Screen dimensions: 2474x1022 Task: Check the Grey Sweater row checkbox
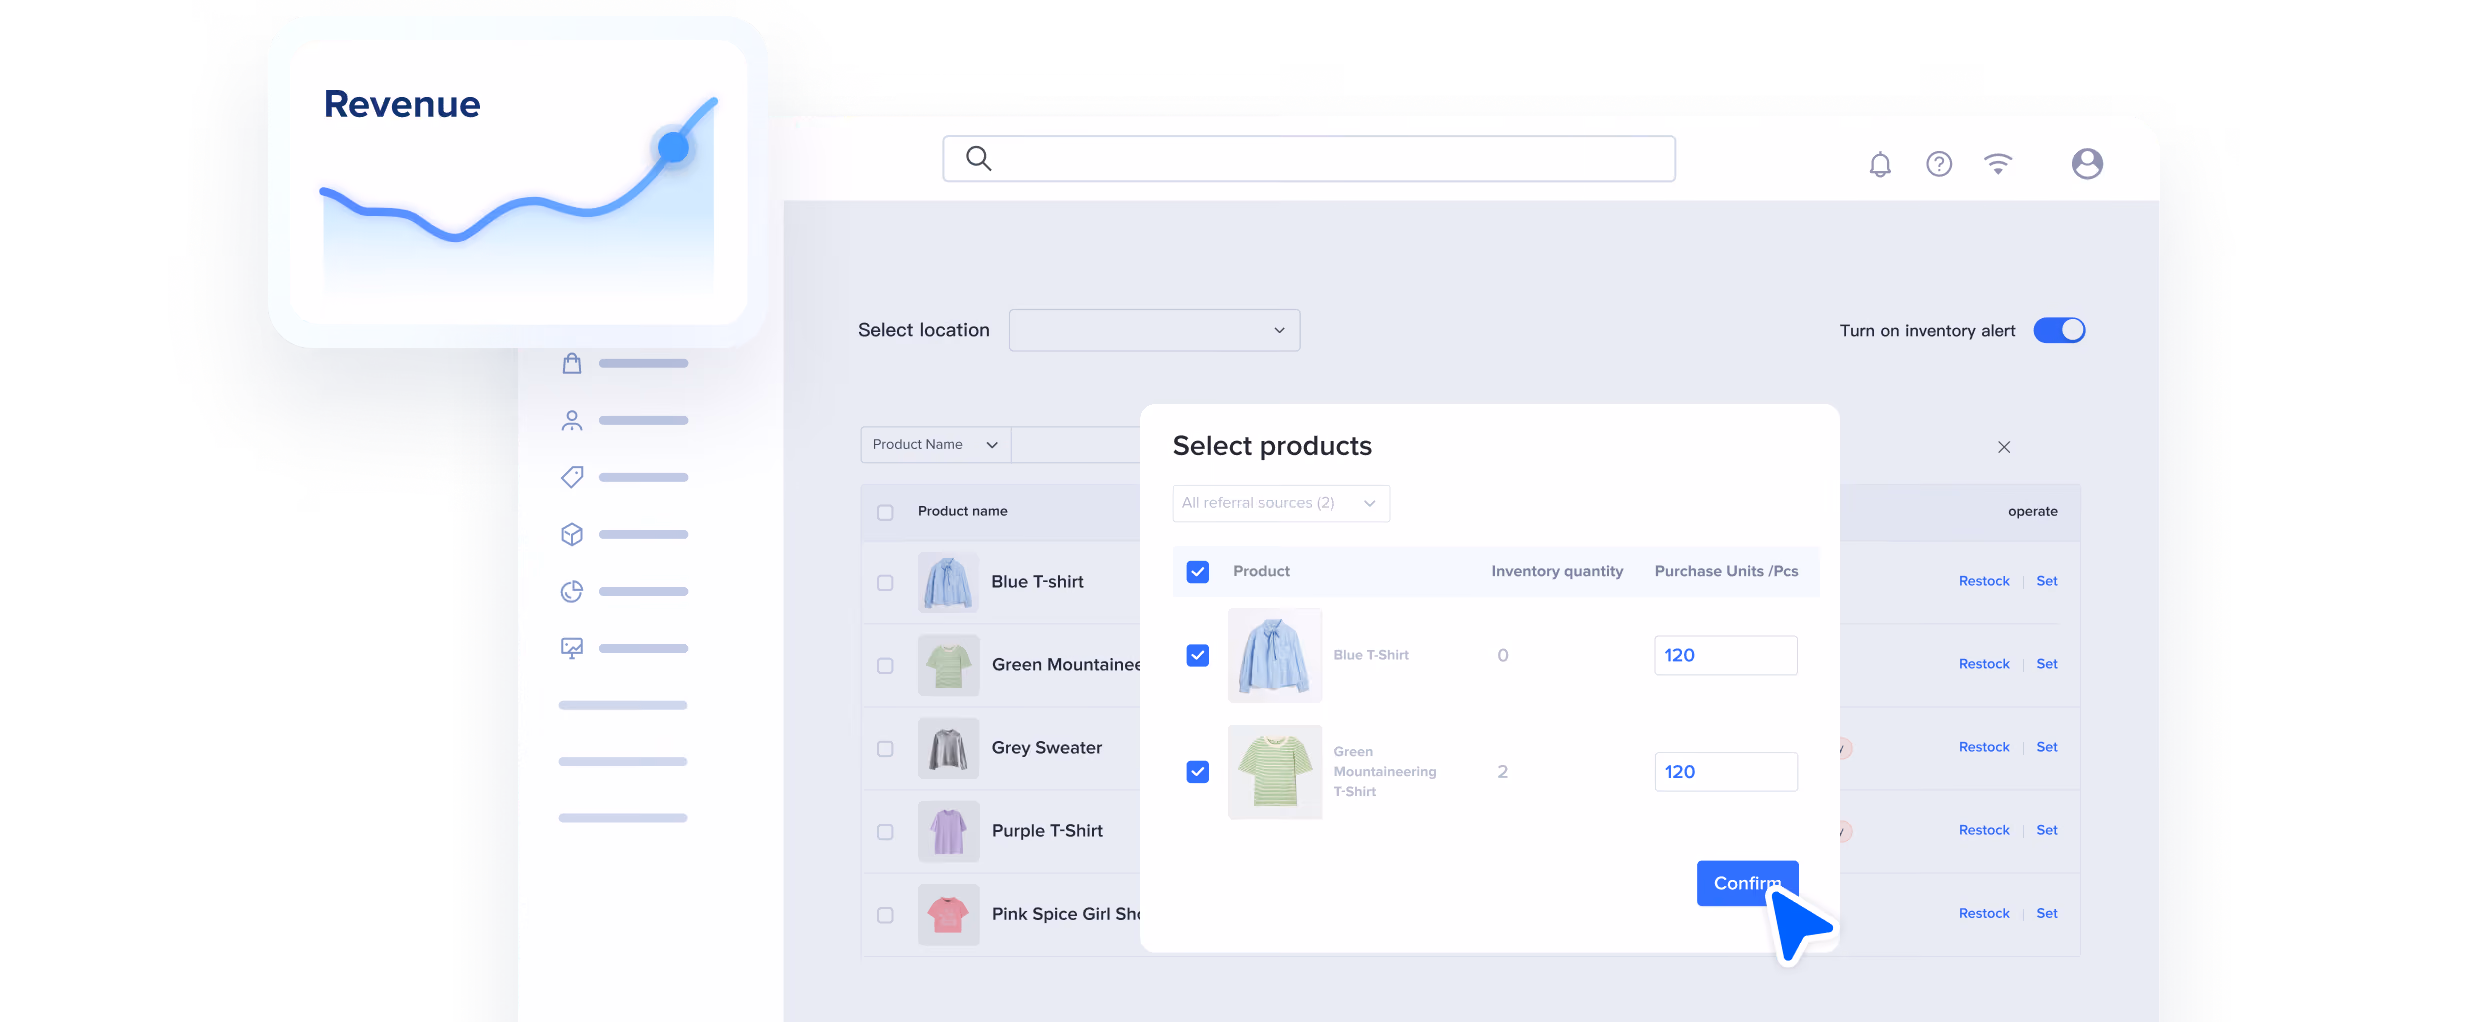click(x=885, y=748)
